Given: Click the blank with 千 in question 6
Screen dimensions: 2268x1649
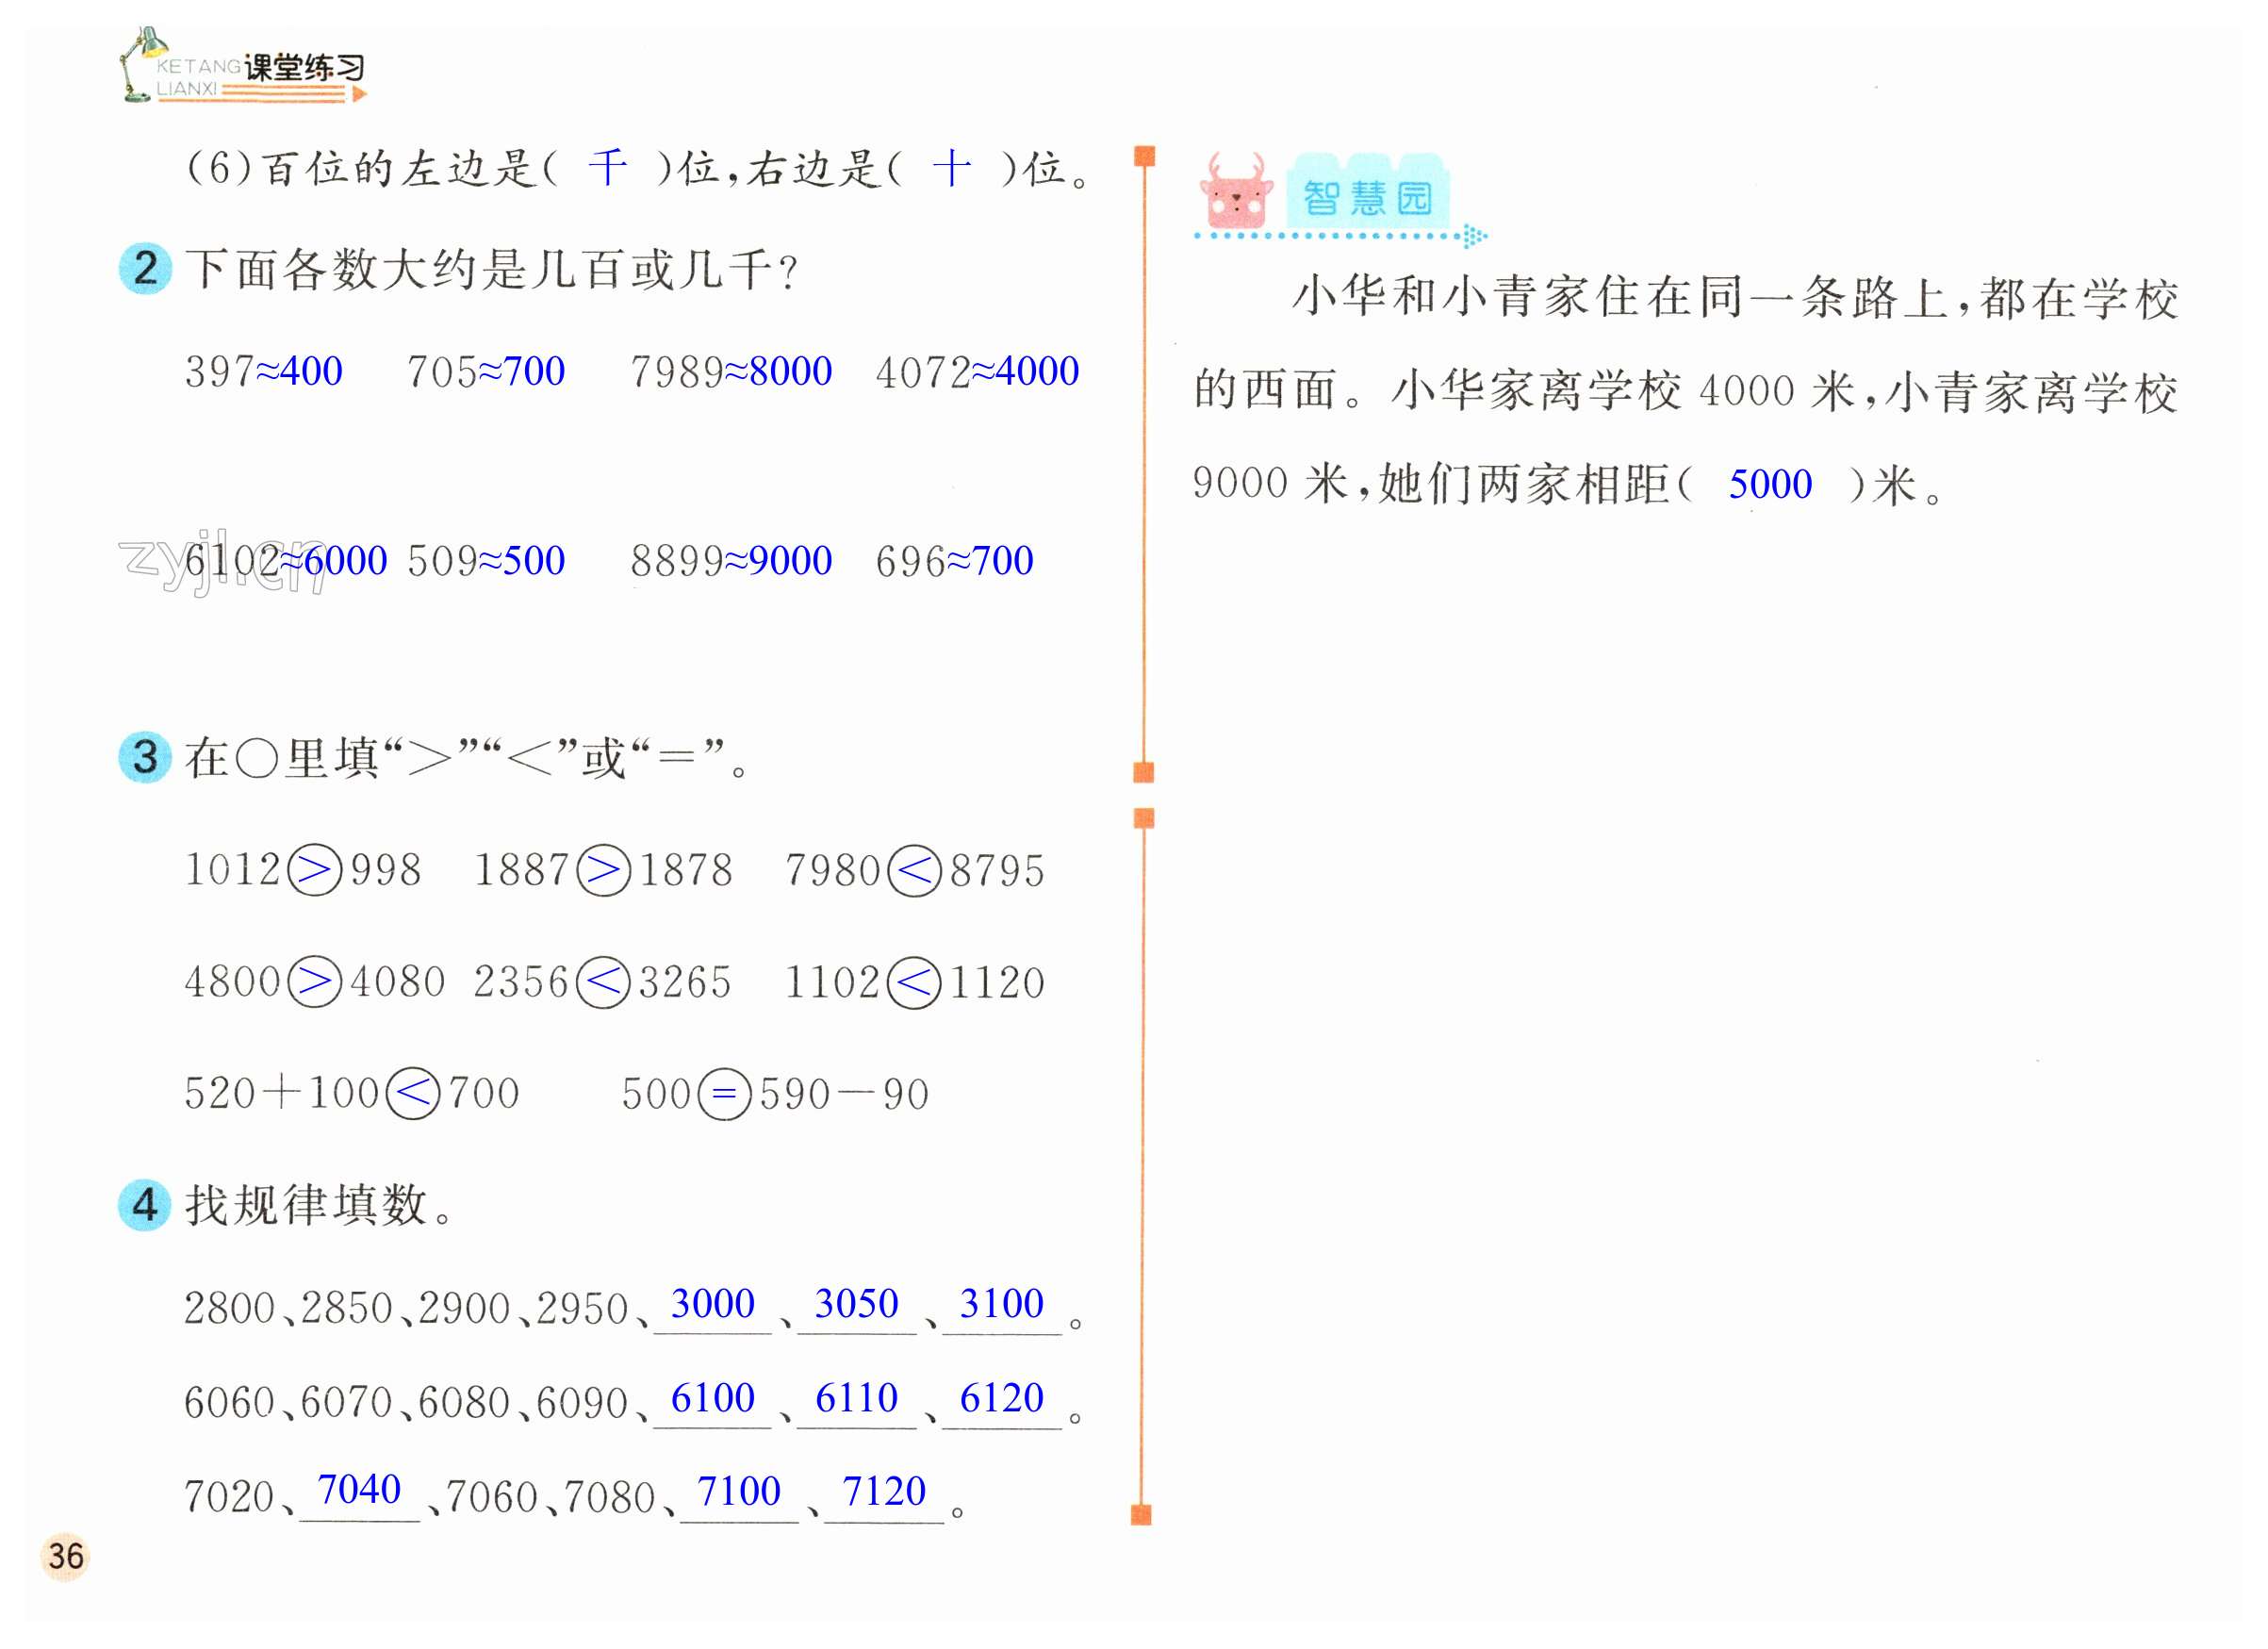Looking at the screenshot, I should click(x=608, y=168).
